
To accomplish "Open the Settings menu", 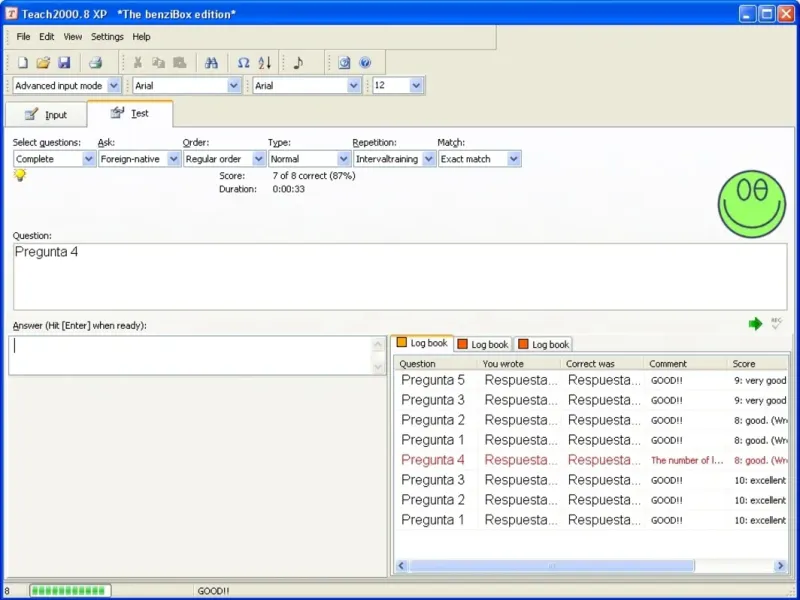I will pos(107,37).
